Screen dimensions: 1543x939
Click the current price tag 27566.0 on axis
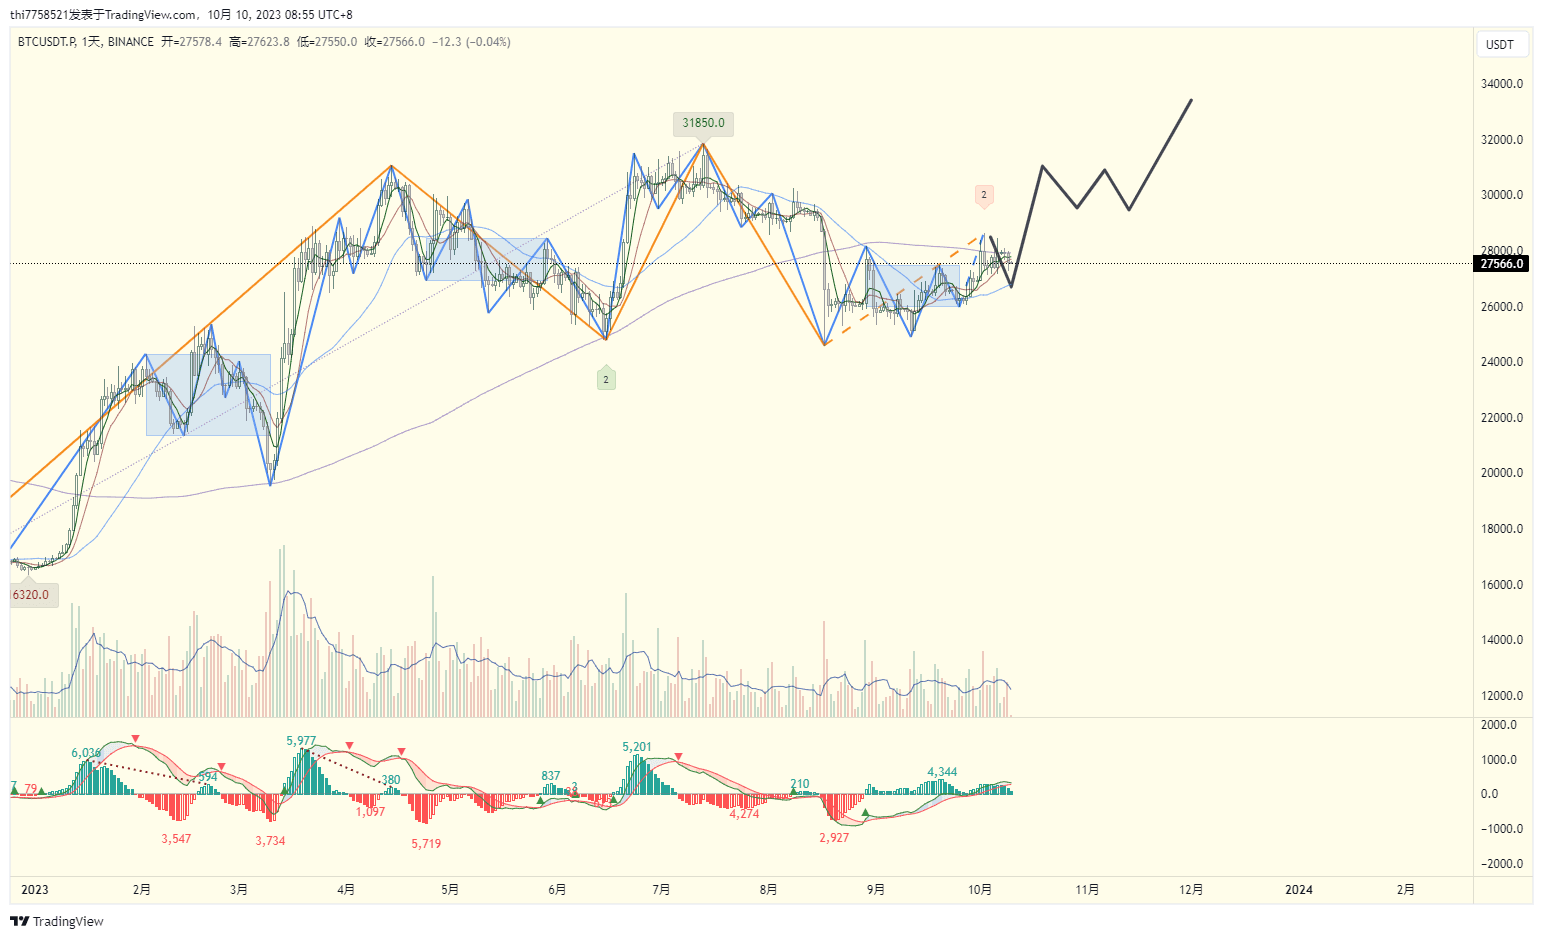pos(1502,264)
